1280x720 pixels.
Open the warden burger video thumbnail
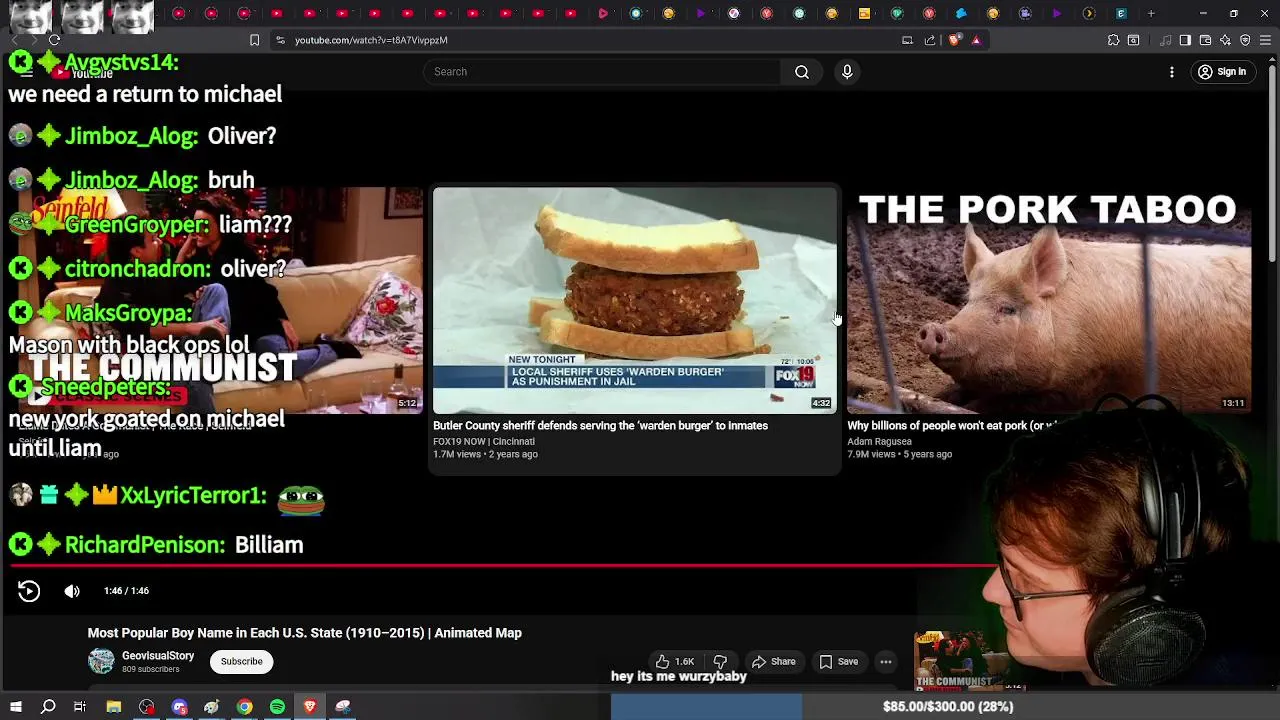[634, 300]
